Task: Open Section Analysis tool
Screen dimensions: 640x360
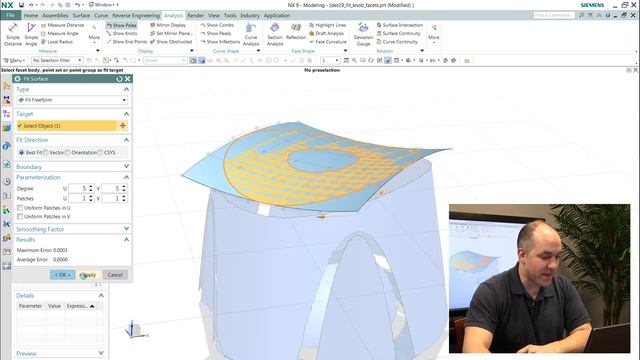Action: (275, 34)
